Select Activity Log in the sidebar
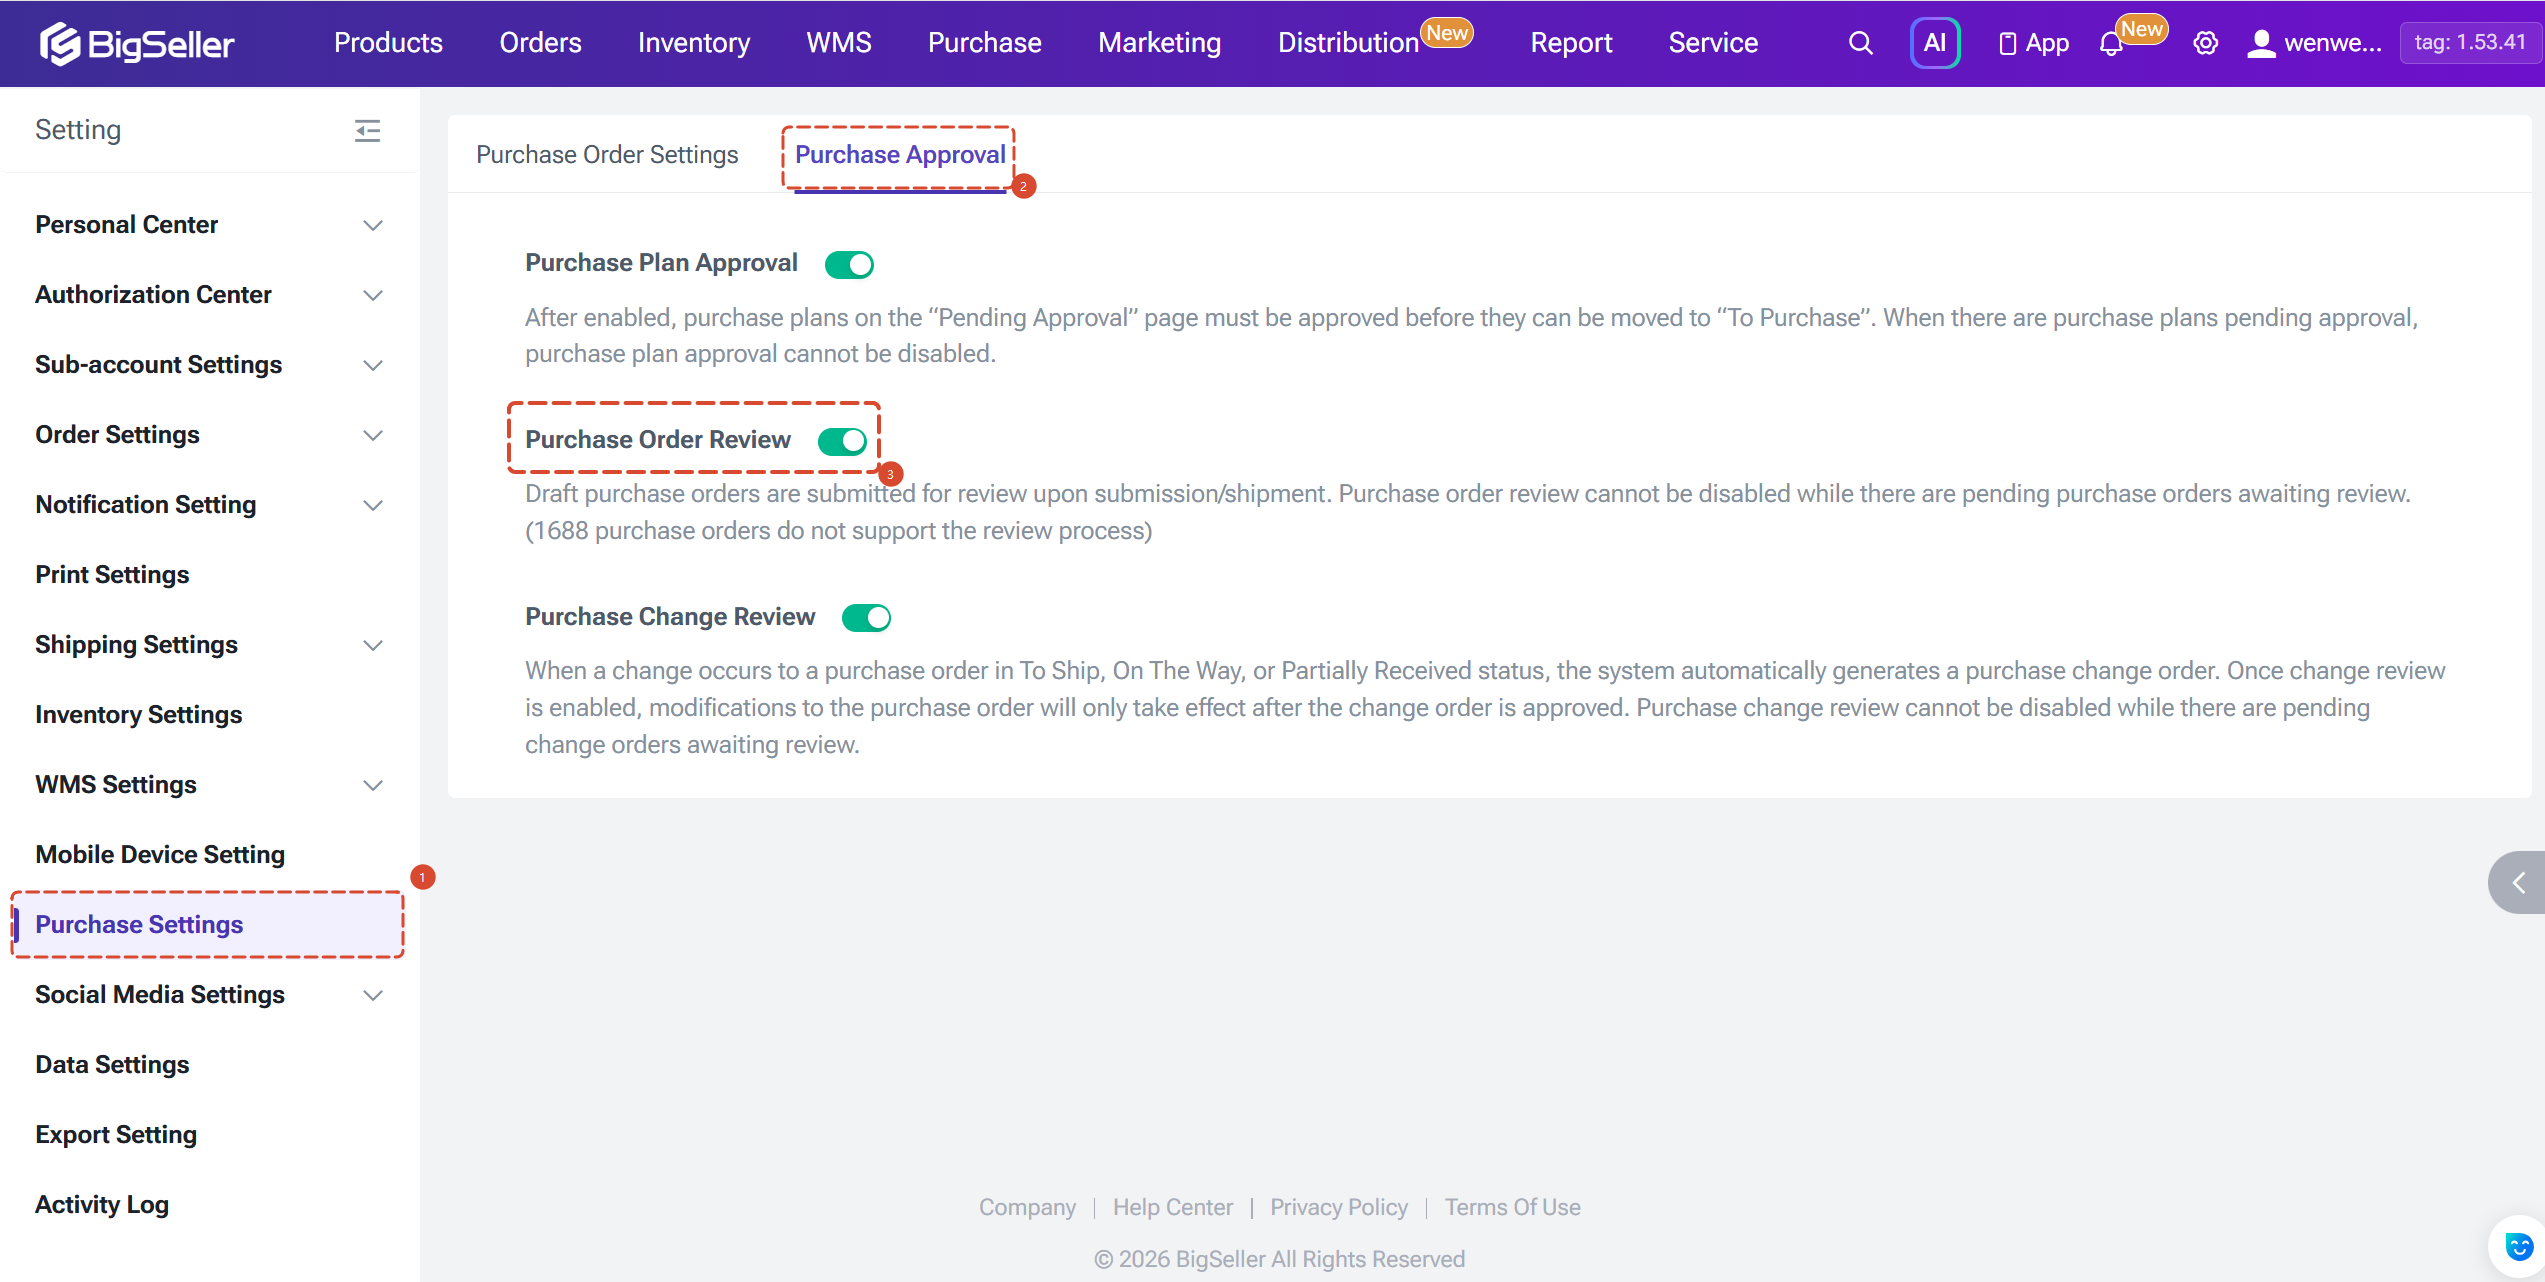Screen dimensions: 2545x1282 pos(102,1205)
